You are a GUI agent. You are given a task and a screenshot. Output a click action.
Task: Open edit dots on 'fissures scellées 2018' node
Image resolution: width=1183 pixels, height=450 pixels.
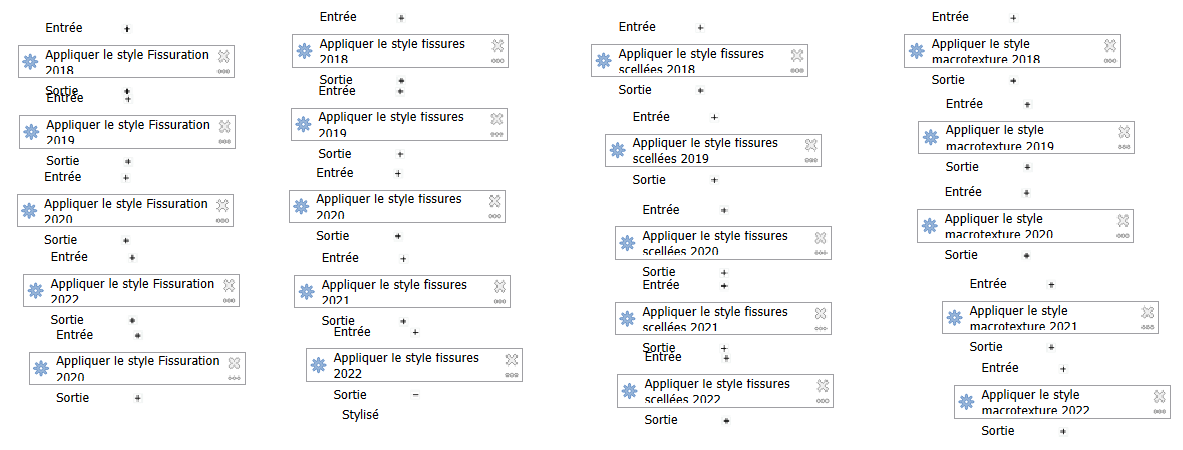[x=797, y=71]
